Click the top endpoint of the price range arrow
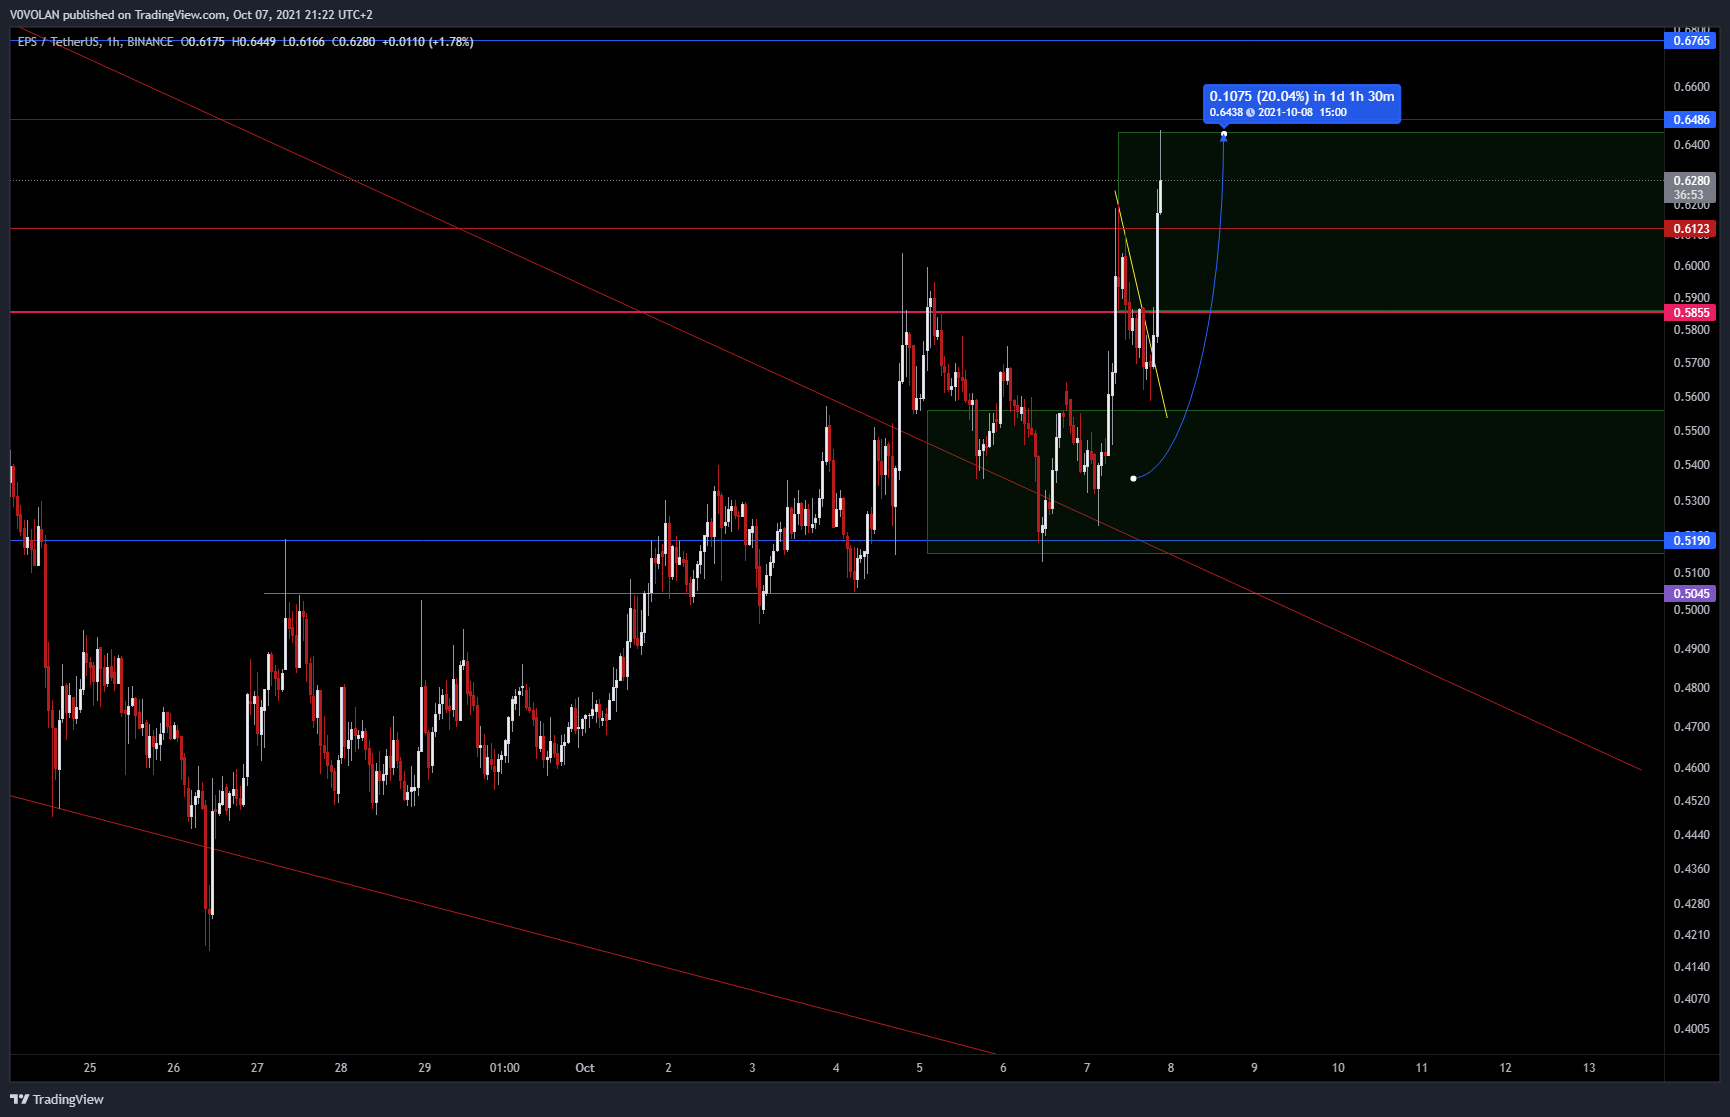Screen dimensions: 1730x1117 point(1224,135)
